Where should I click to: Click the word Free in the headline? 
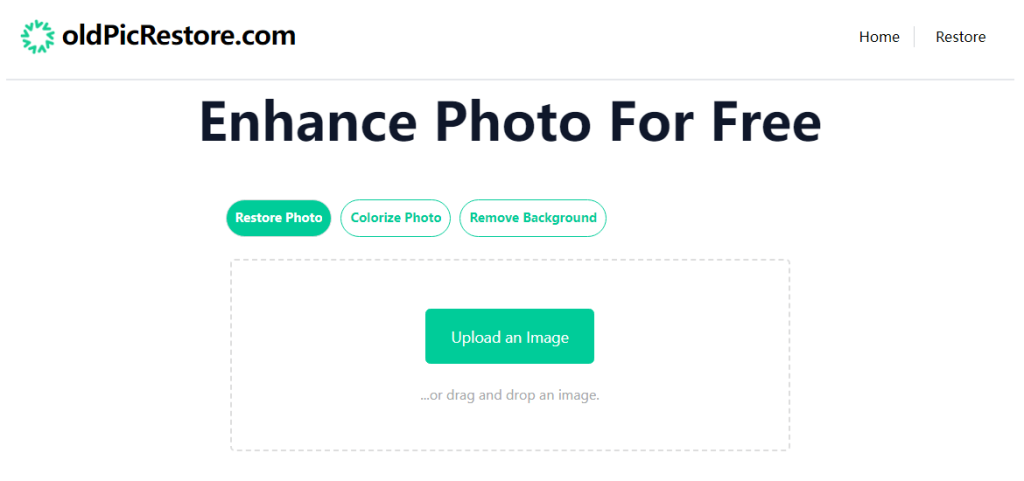[x=766, y=122]
